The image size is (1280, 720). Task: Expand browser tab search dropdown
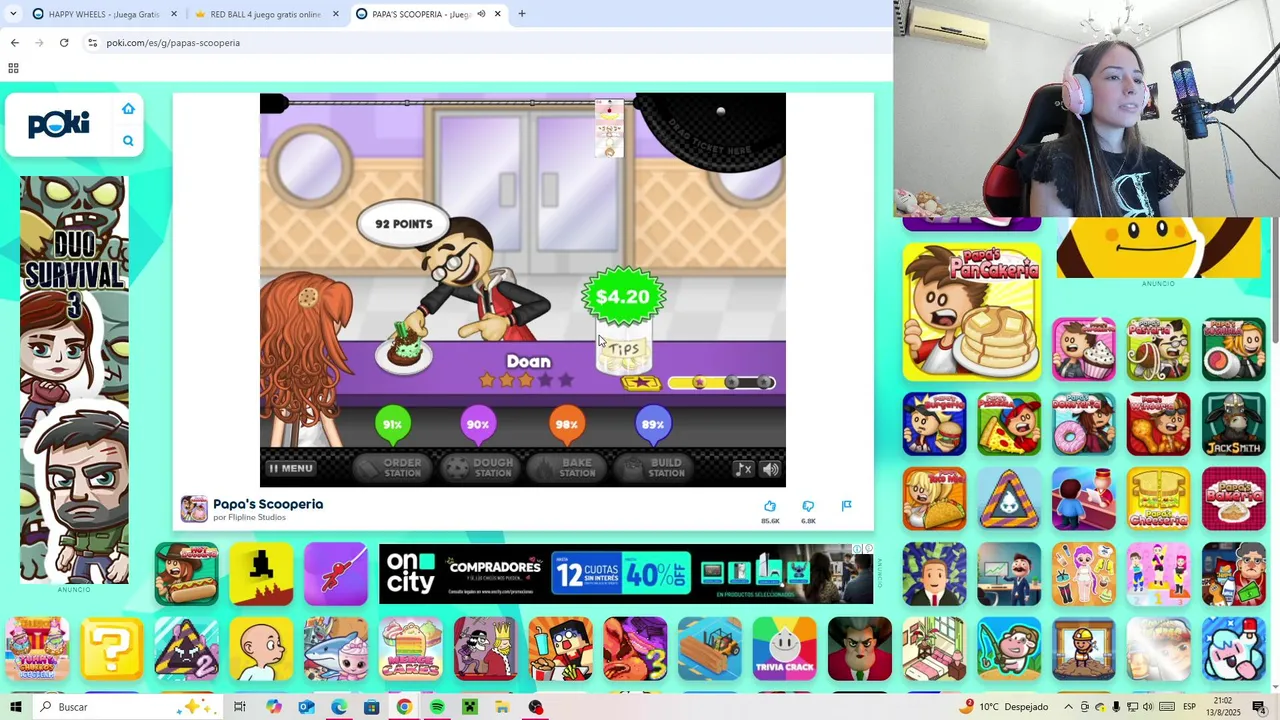coord(13,14)
